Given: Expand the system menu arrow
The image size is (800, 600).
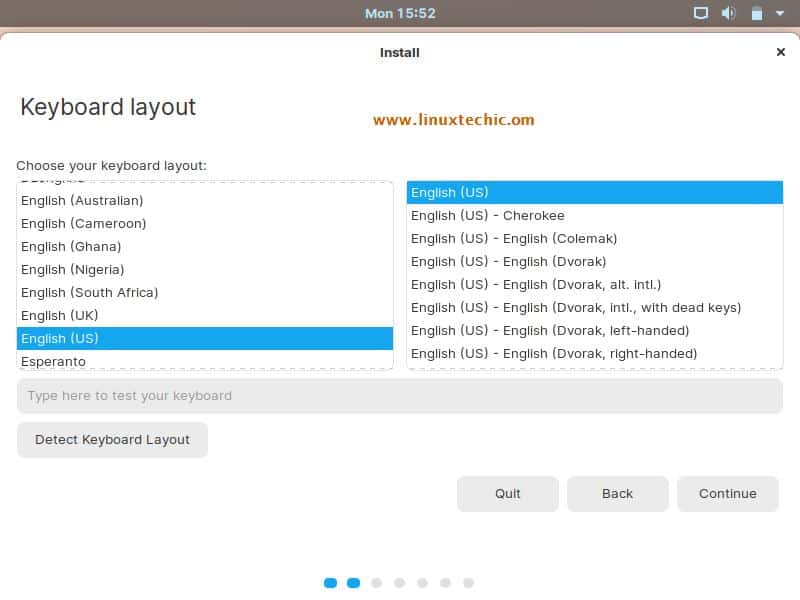Looking at the screenshot, I should coord(780,13).
